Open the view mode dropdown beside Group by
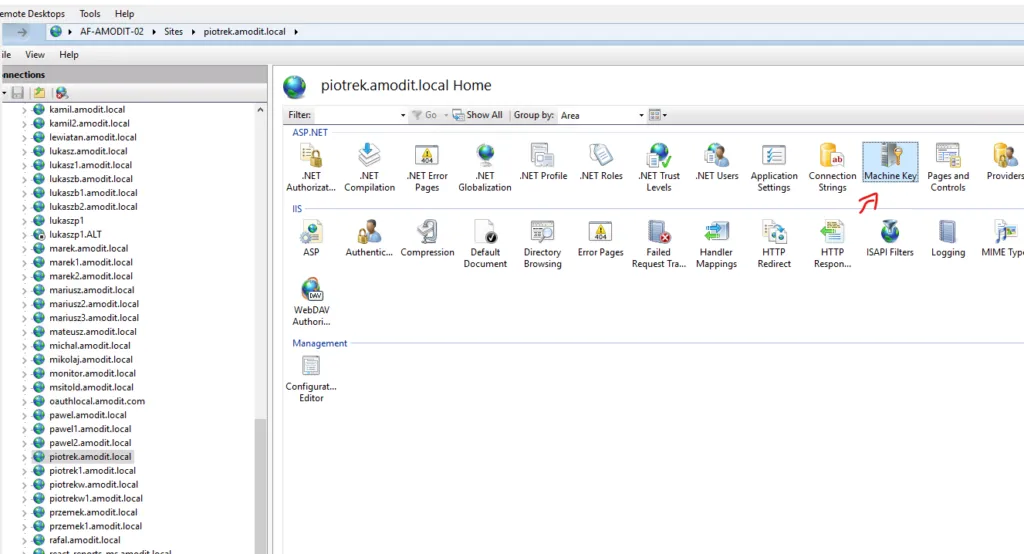Viewport: 1024px width, 554px height. 658,115
